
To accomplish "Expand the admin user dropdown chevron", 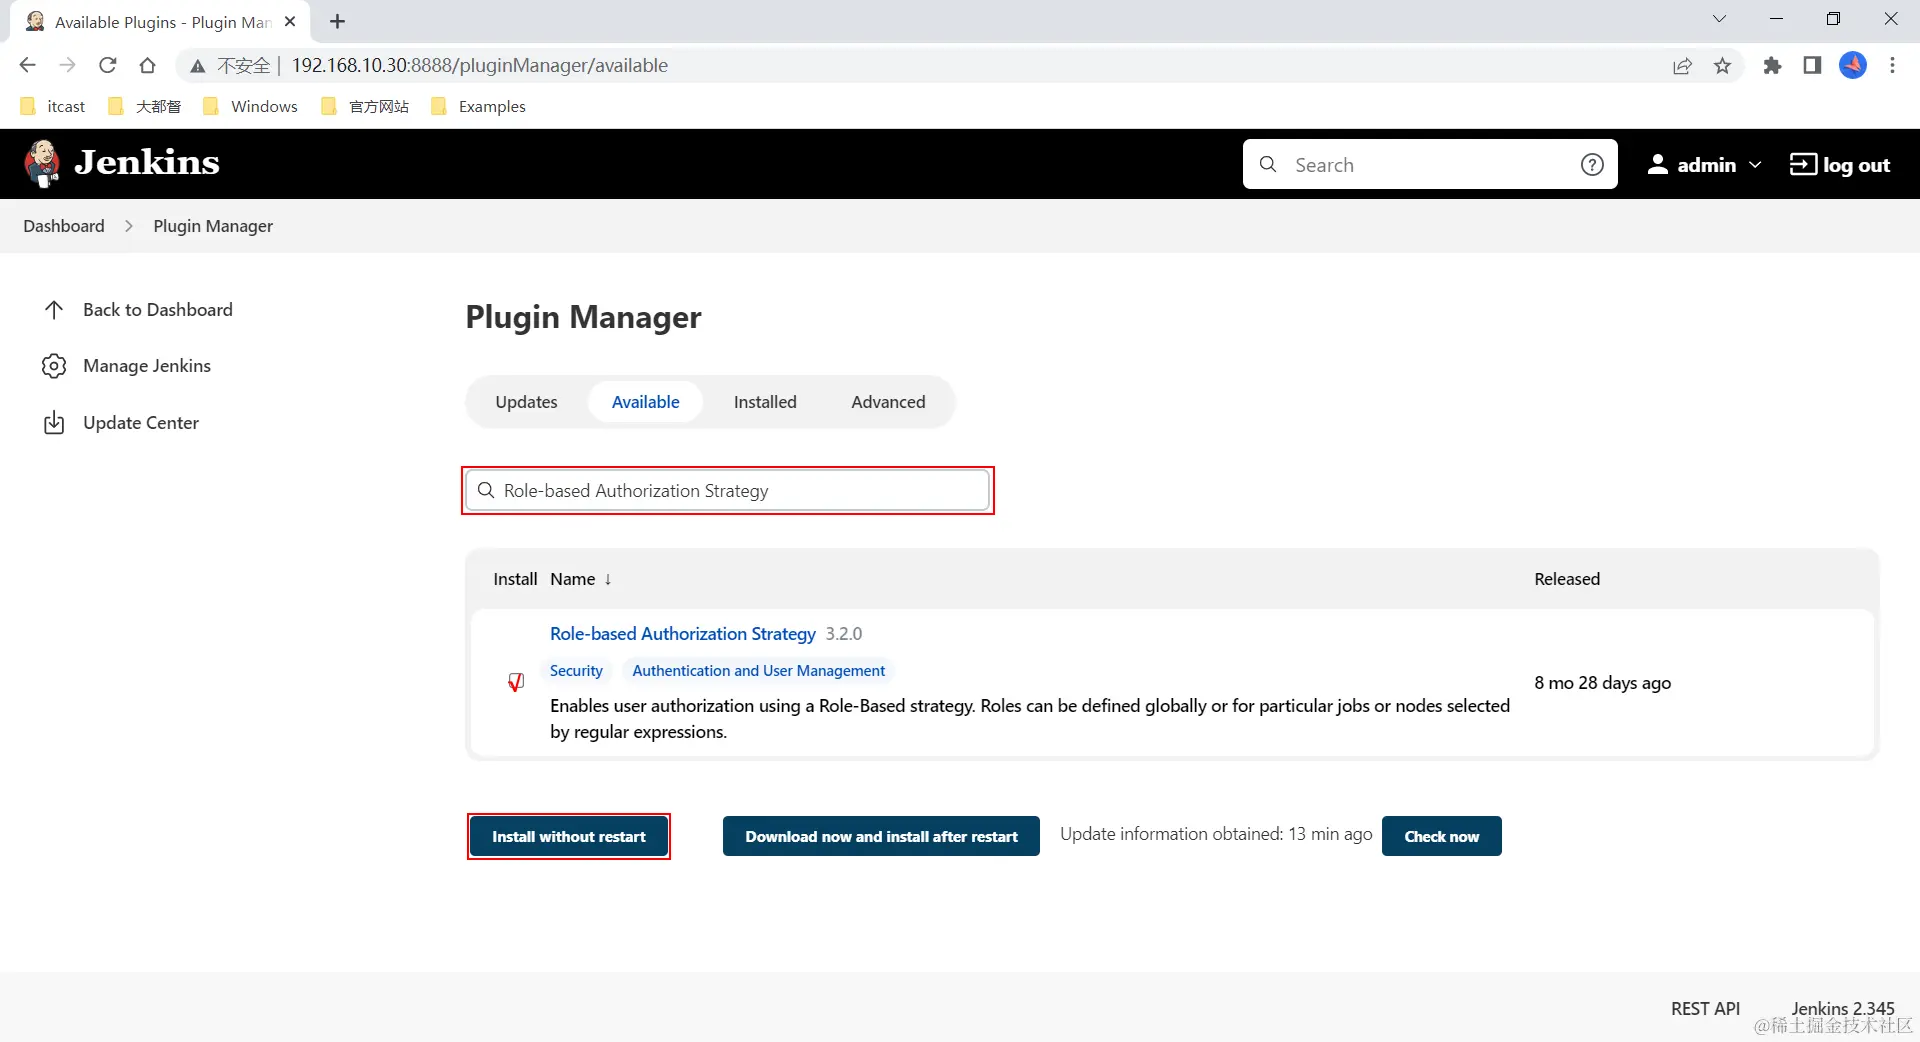I will (1755, 164).
